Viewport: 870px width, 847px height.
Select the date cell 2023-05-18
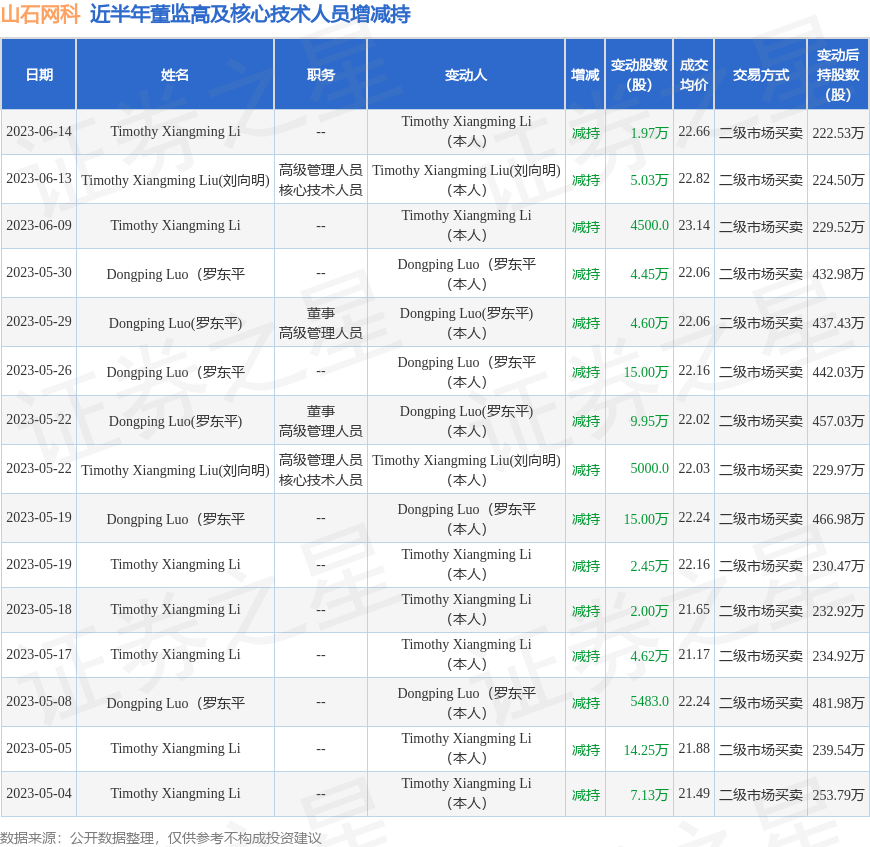[39, 610]
